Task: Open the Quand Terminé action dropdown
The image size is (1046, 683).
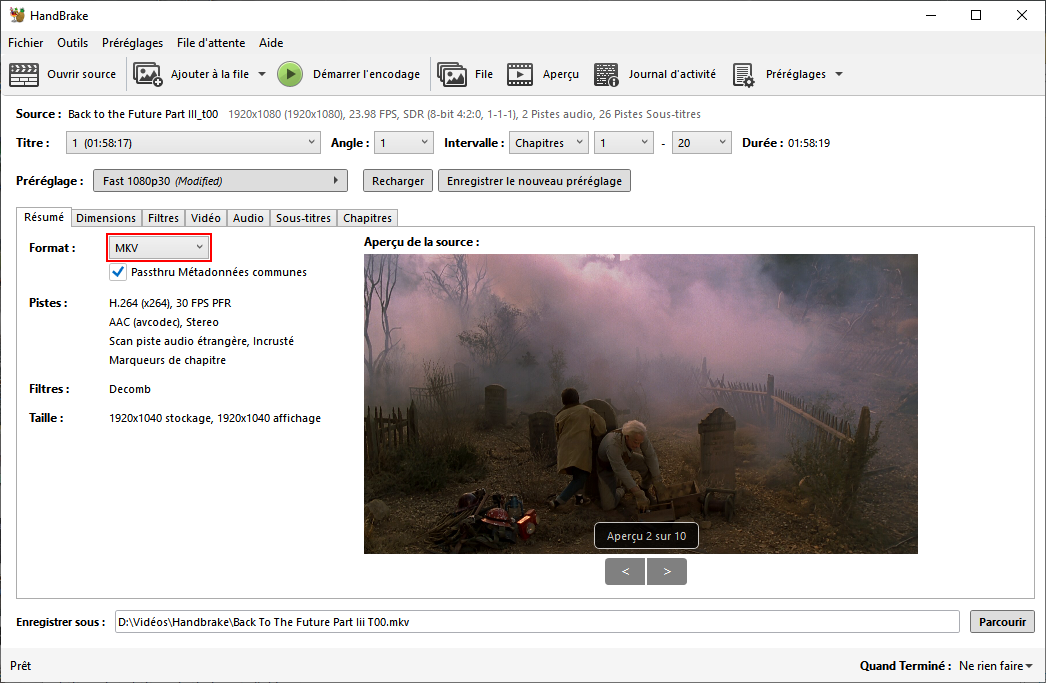Action: 995,666
